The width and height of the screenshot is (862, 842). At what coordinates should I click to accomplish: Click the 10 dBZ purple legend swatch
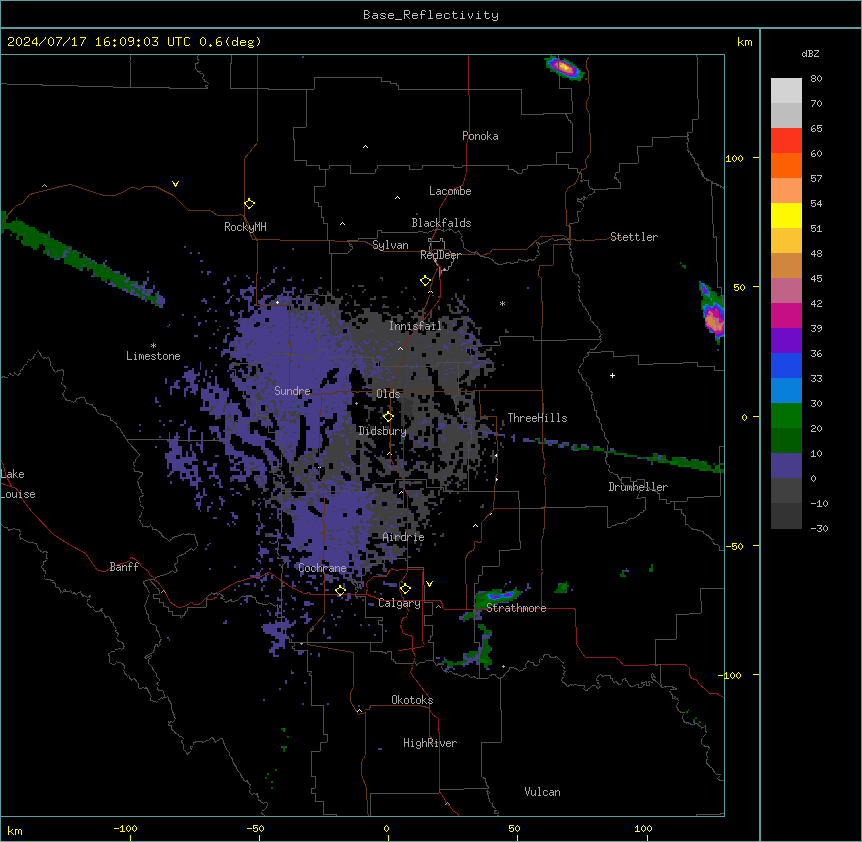tap(786, 466)
